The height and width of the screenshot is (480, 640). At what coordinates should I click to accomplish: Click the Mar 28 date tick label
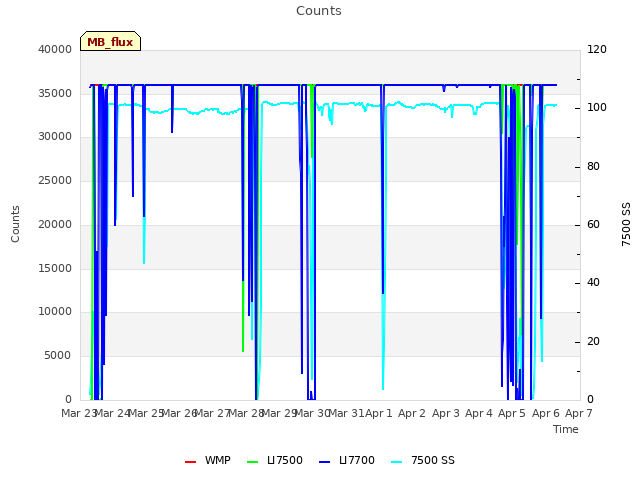(245, 413)
